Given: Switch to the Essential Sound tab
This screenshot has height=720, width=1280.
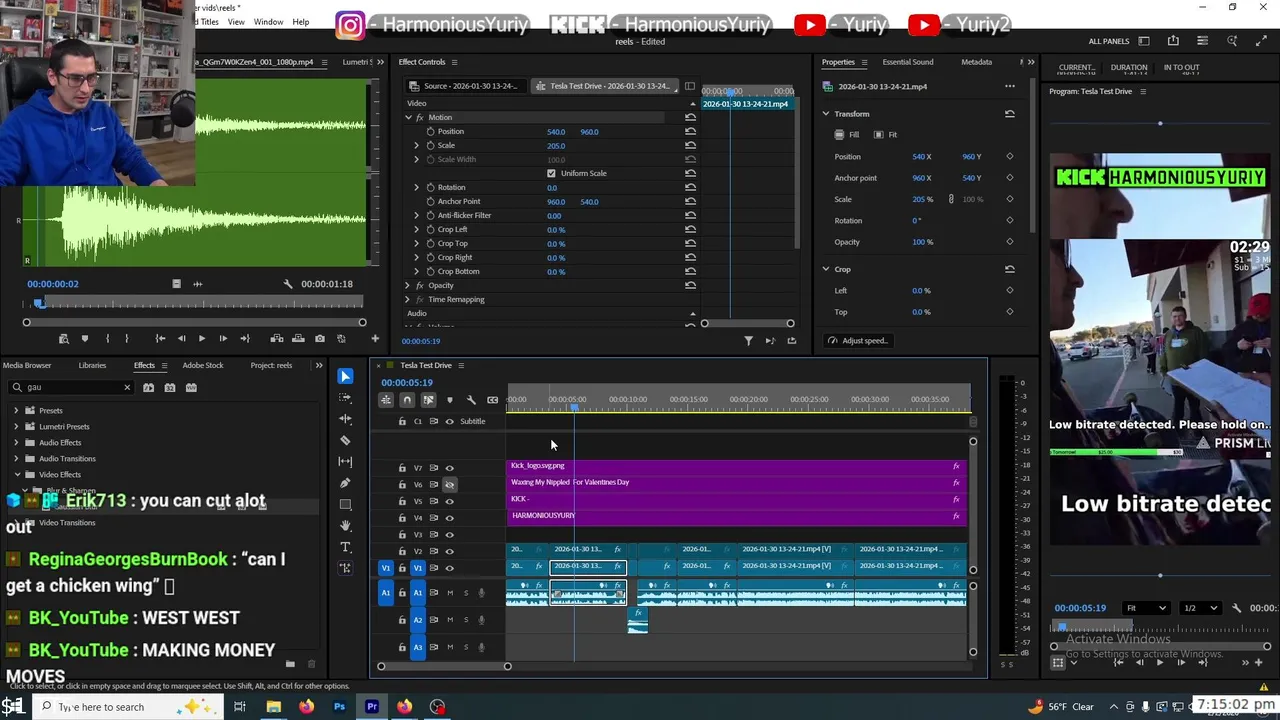Looking at the screenshot, I should [908, 62].
